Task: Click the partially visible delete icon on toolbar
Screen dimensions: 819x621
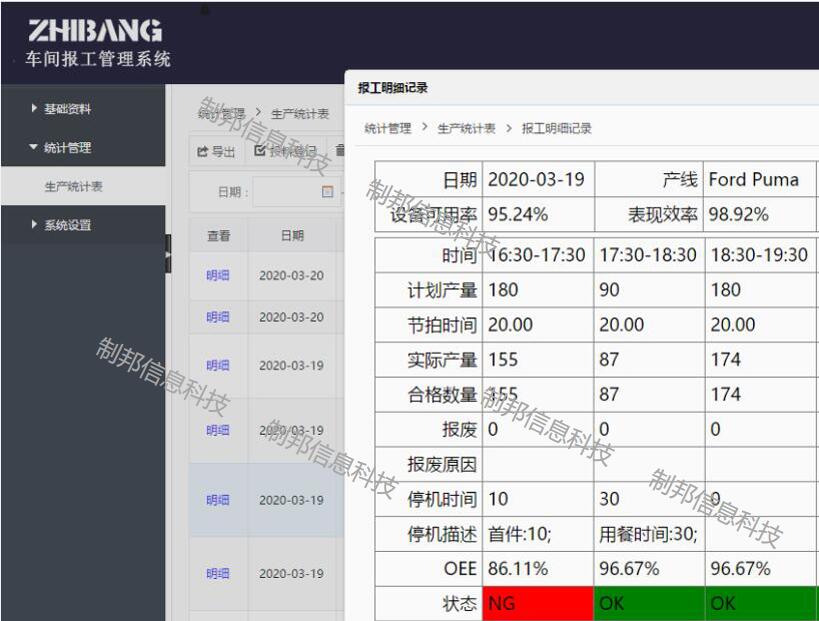Action: [340, 151]
